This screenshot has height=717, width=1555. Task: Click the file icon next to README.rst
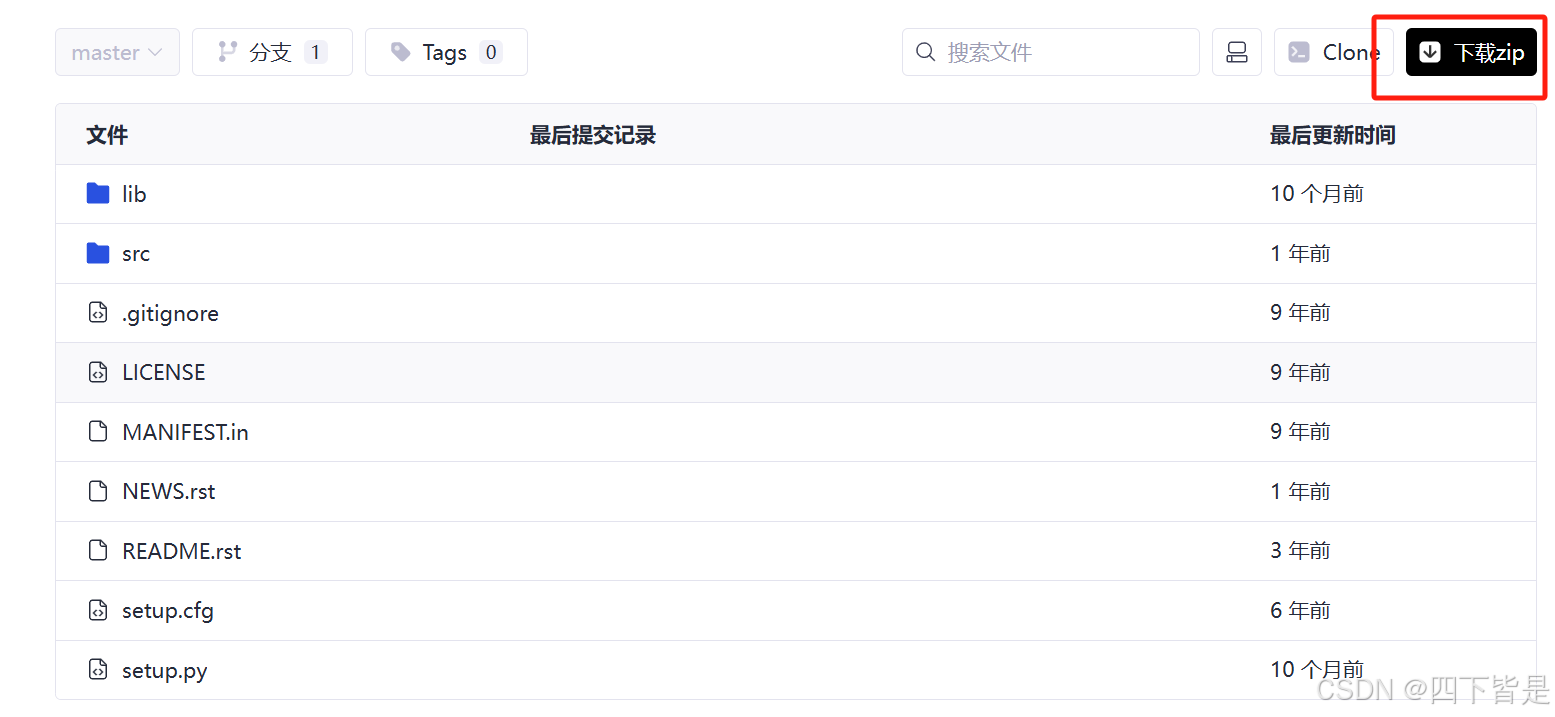[97, 550]
